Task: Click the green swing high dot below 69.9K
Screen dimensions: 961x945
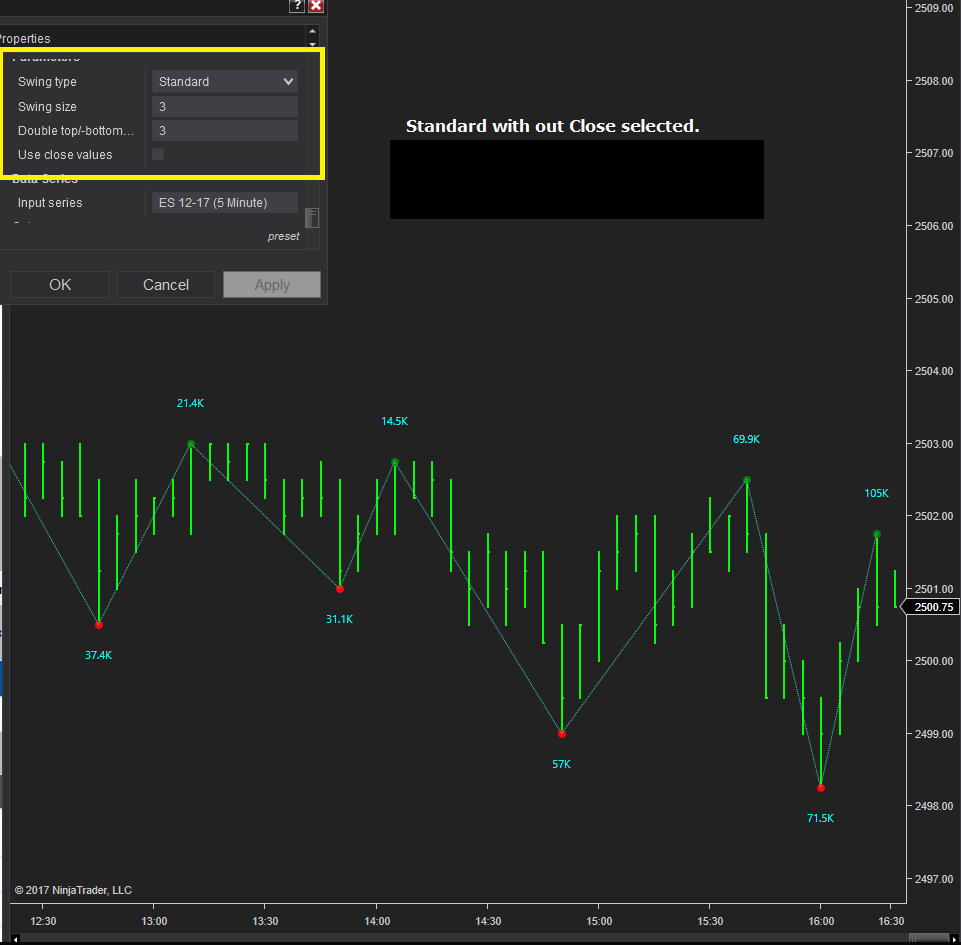Action: tap(747, 480)
